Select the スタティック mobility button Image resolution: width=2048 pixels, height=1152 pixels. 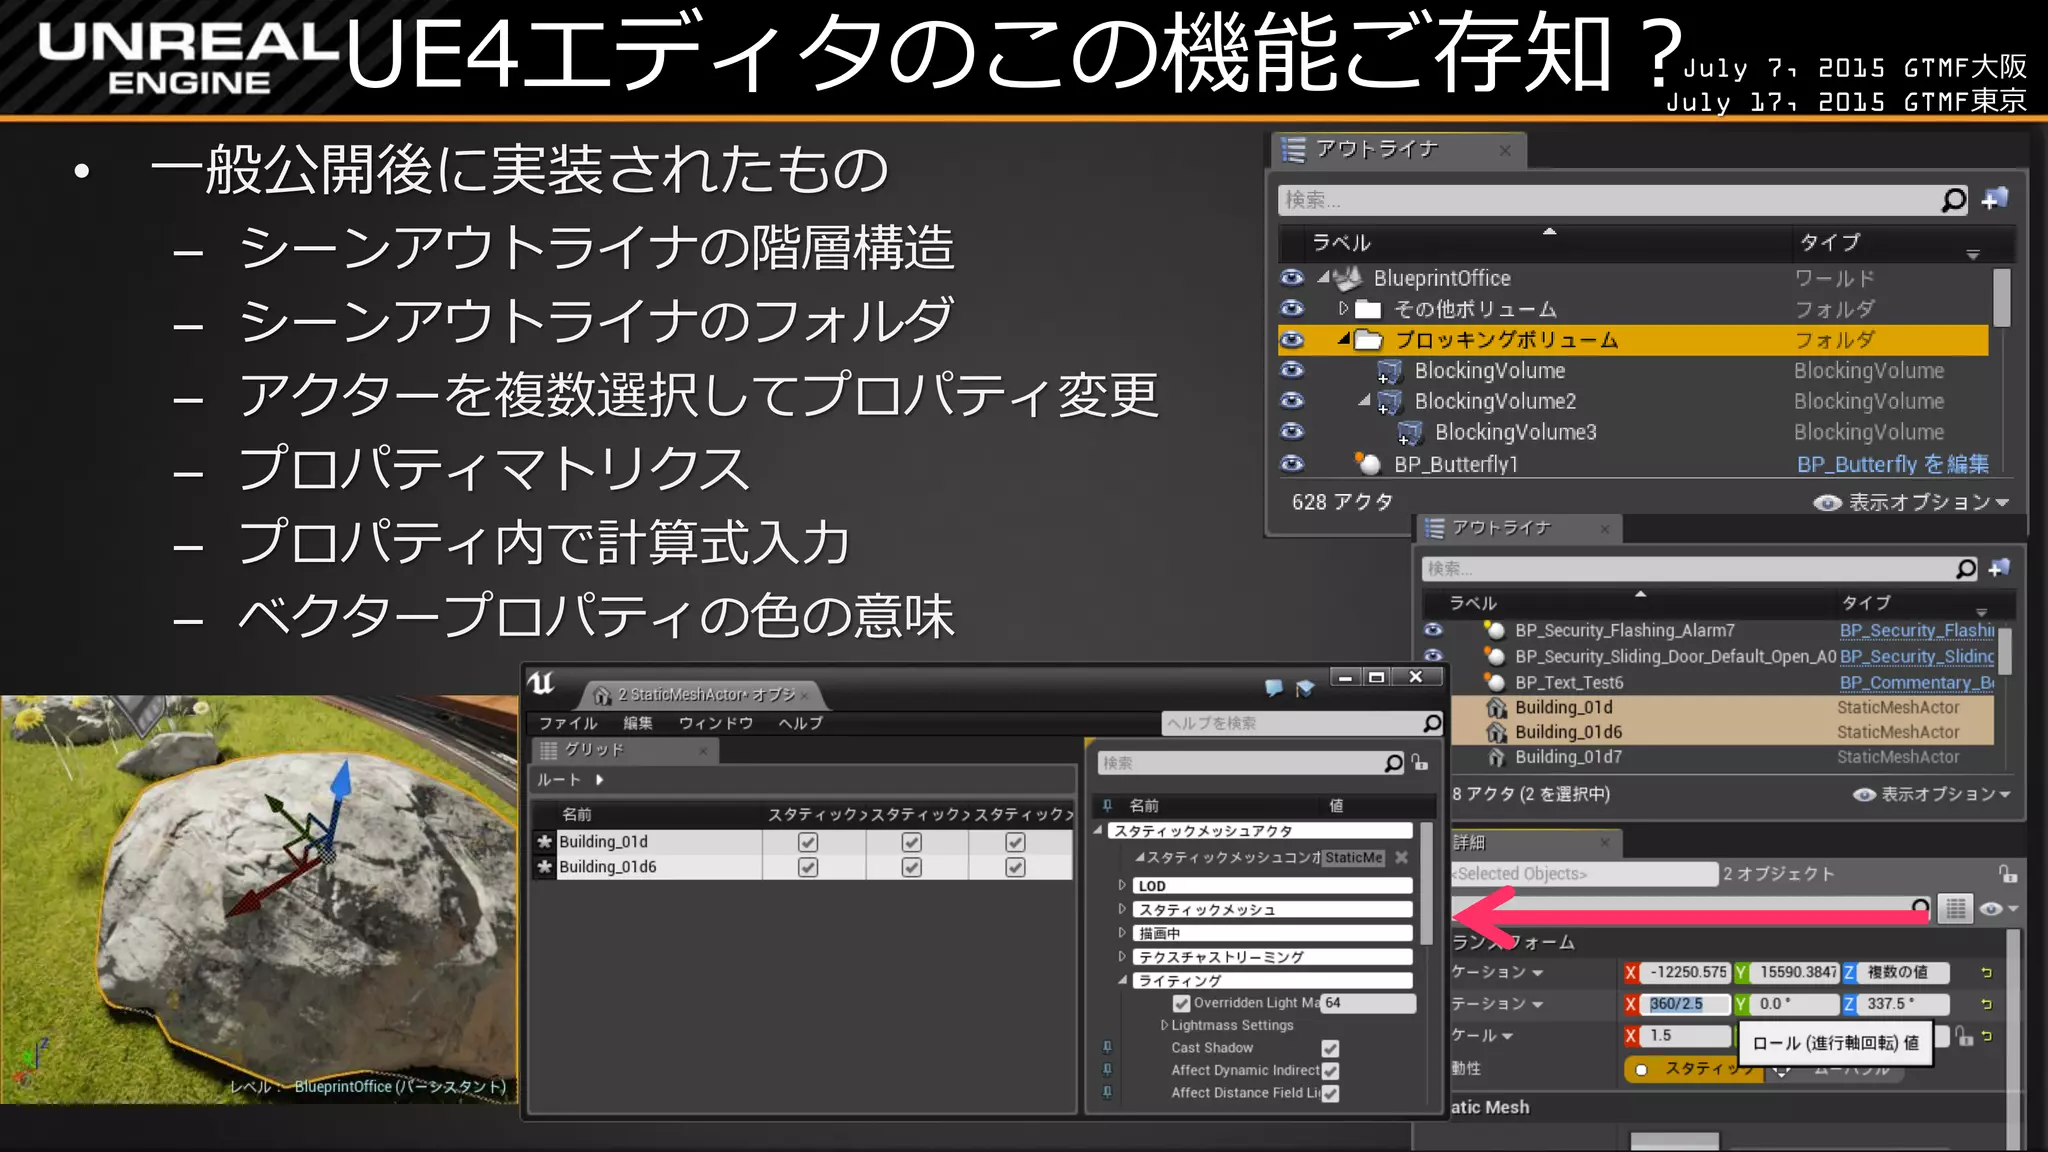pyautogui.click(x=1696, y=1069)
